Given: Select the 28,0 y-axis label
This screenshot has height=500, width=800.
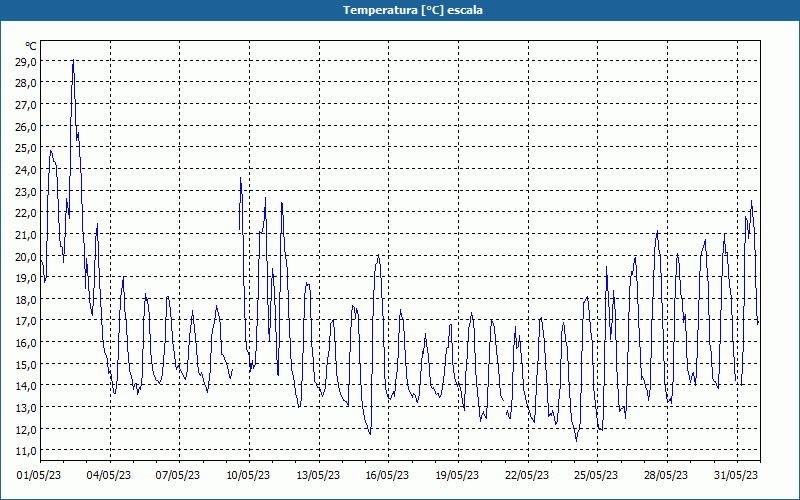Looking at the screenshot, I should pos(26,83).
